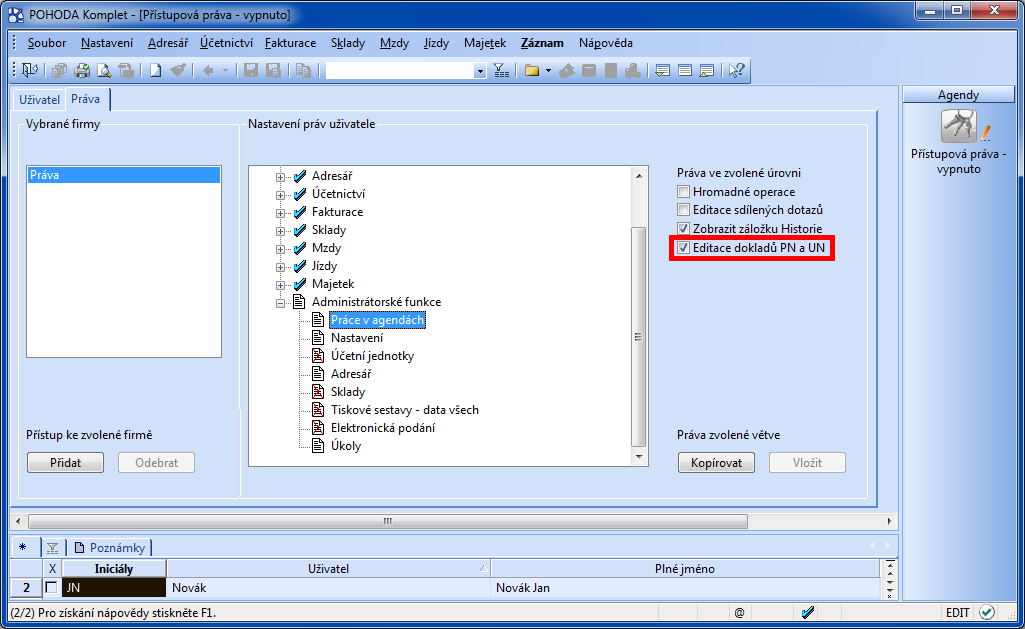Click the filter funnel icon in the toolbar
Screen dimensions: 1025x629
[x=501, y=70]
